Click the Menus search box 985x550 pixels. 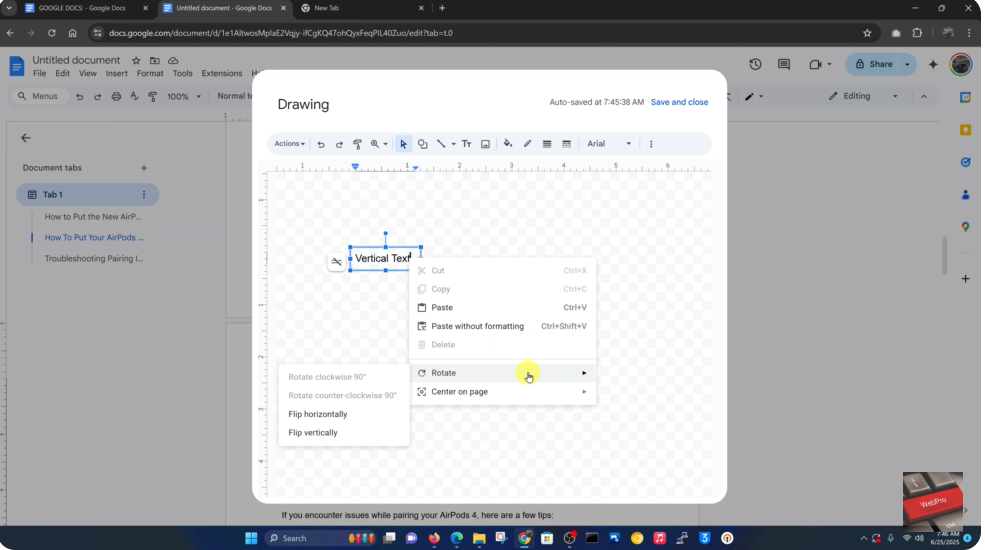point(39,96)
